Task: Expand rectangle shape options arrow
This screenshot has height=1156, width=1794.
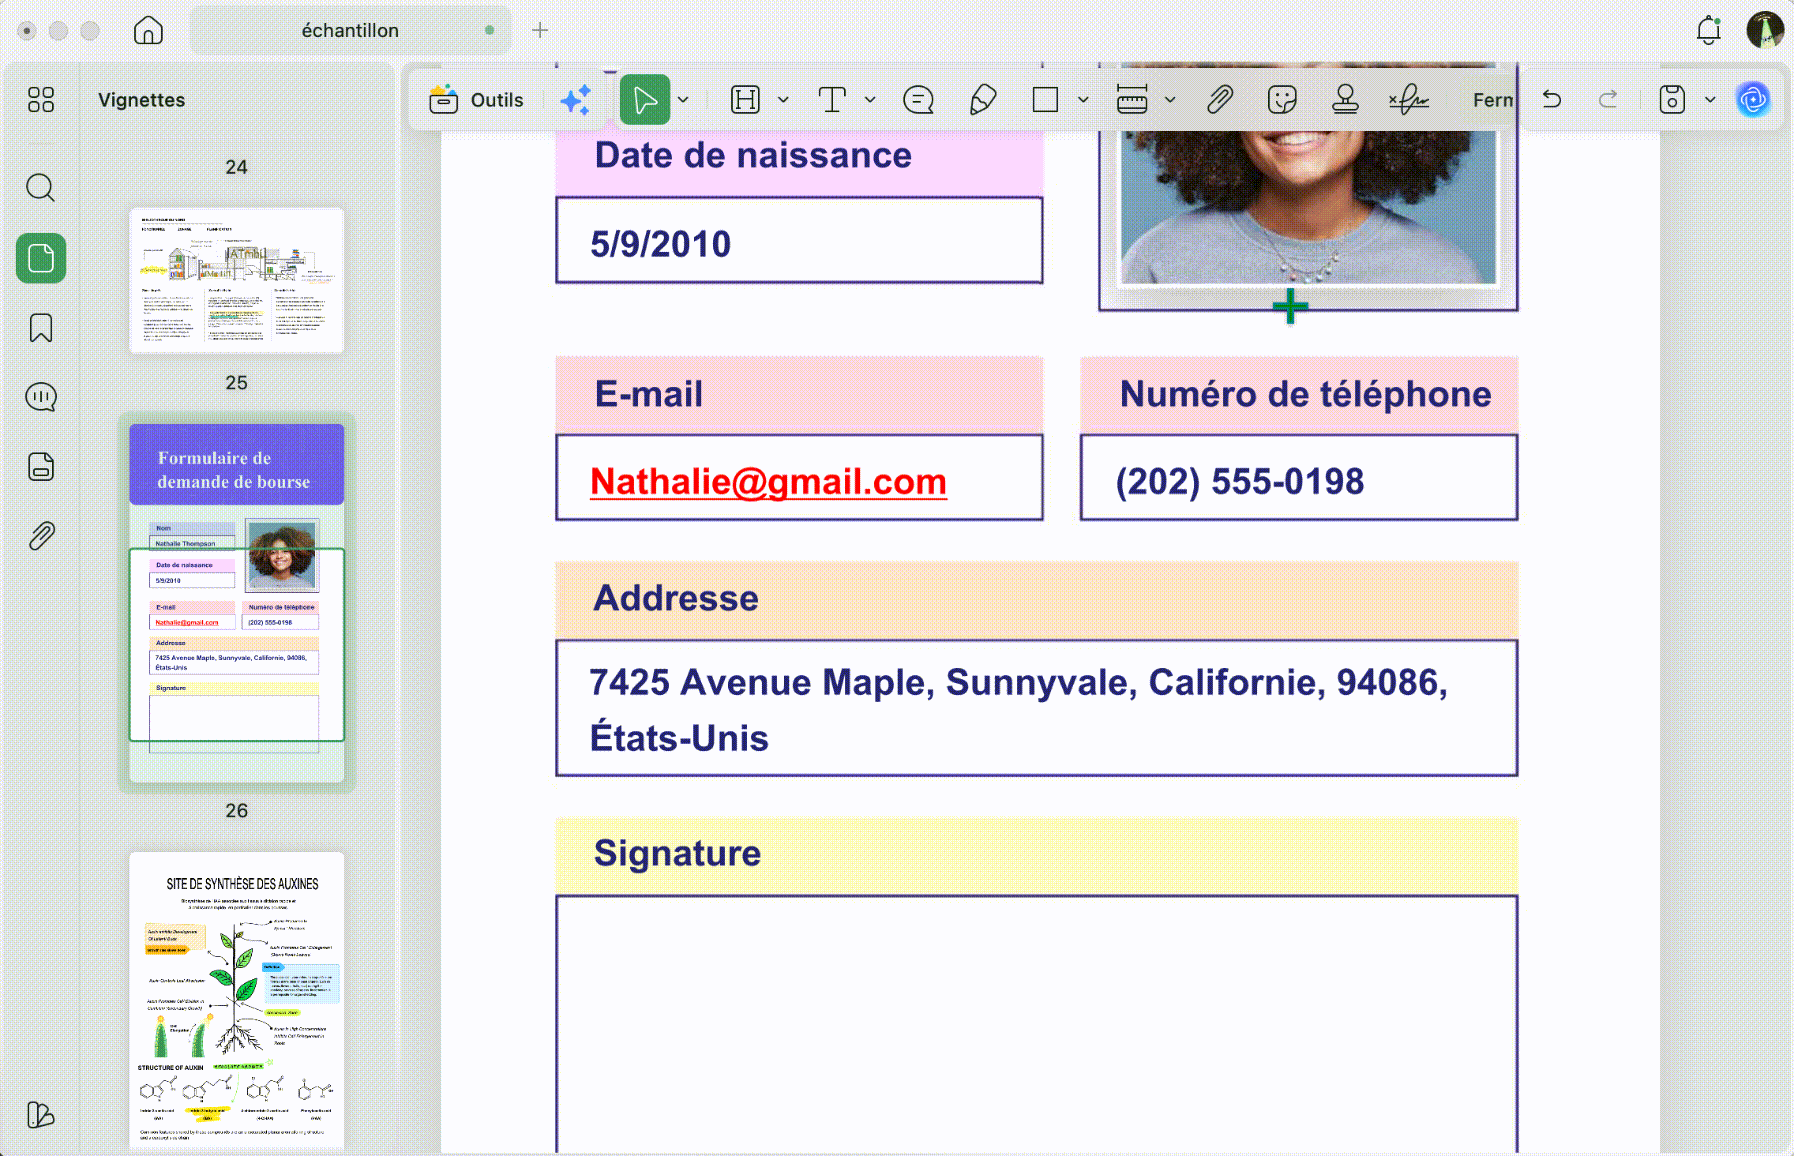Action: [1083, 99]
